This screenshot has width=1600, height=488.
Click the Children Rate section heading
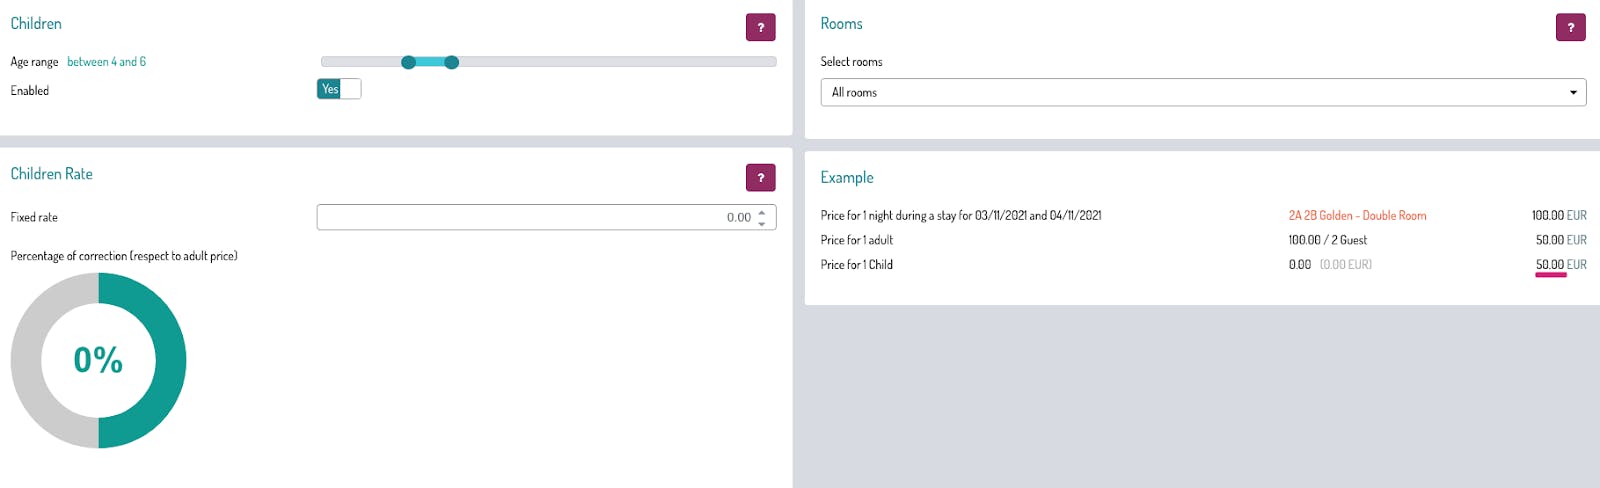(x=51, y=173)
